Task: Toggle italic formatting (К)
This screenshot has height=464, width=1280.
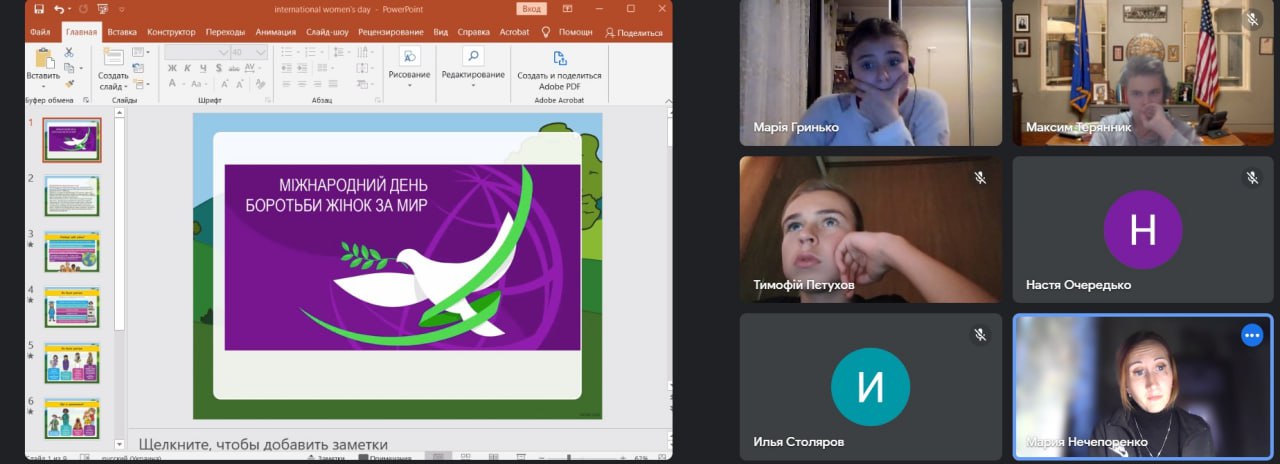Action: tap(187, 68)
